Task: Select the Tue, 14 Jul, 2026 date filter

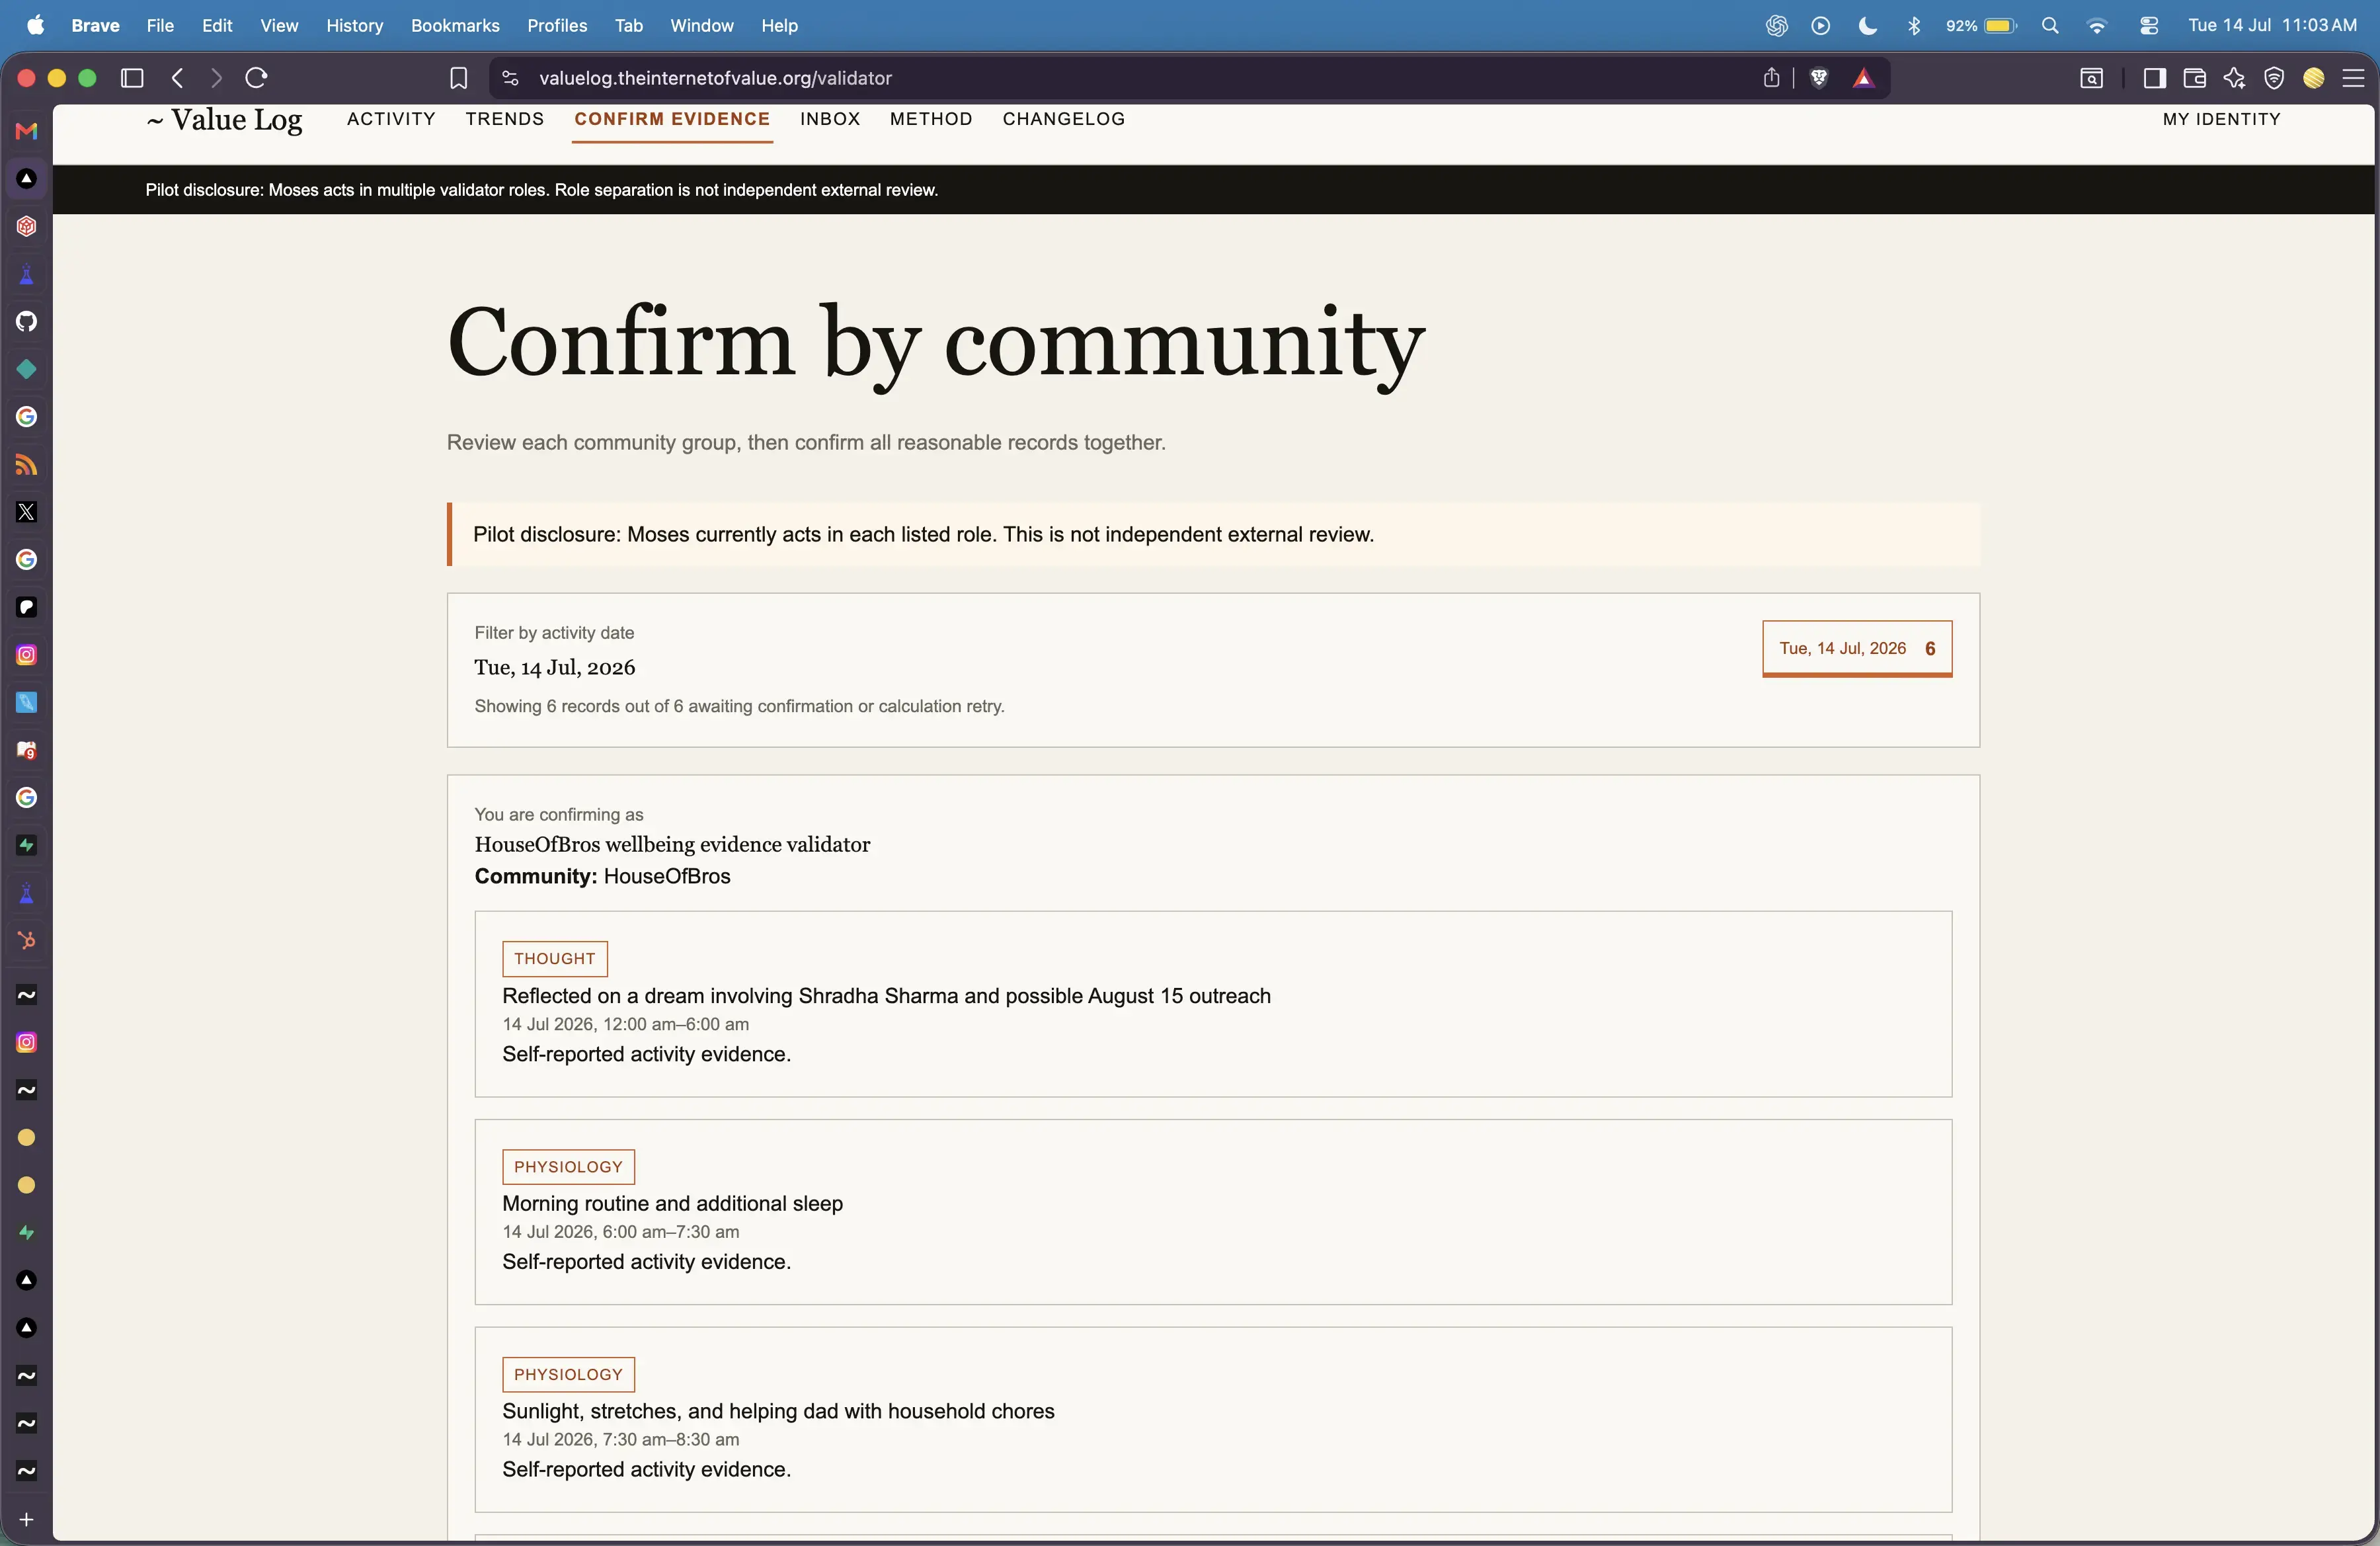Action: click(x=1857, y=648)
